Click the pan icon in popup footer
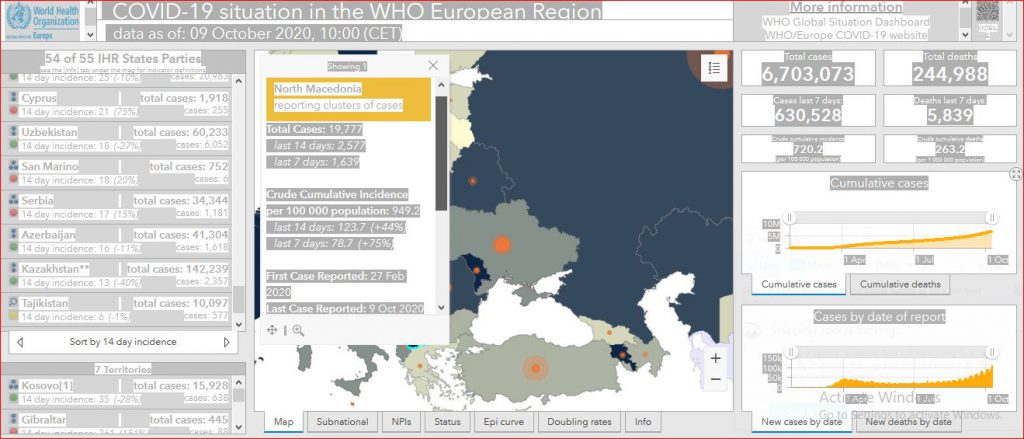This screenshot has height=439, width=1024. click(x=272, y=330)
